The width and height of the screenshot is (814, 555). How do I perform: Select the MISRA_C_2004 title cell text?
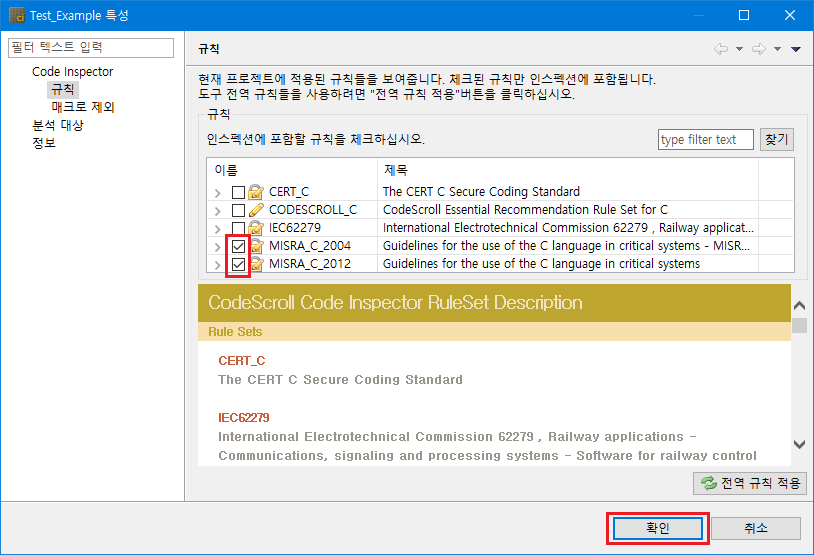[566, 246]
